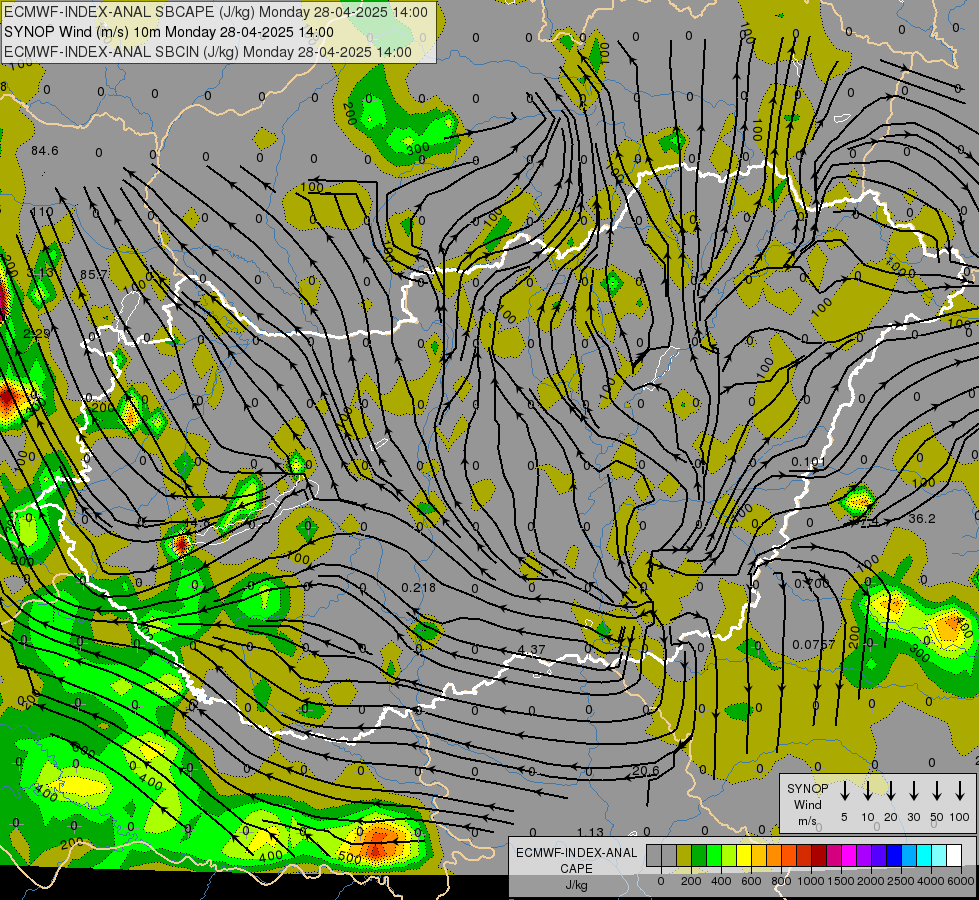This screenshot has height=900, width=979.
Task: Click the 50 m/s wind arrow in the SYNOP legend
Action: (937, 791)
